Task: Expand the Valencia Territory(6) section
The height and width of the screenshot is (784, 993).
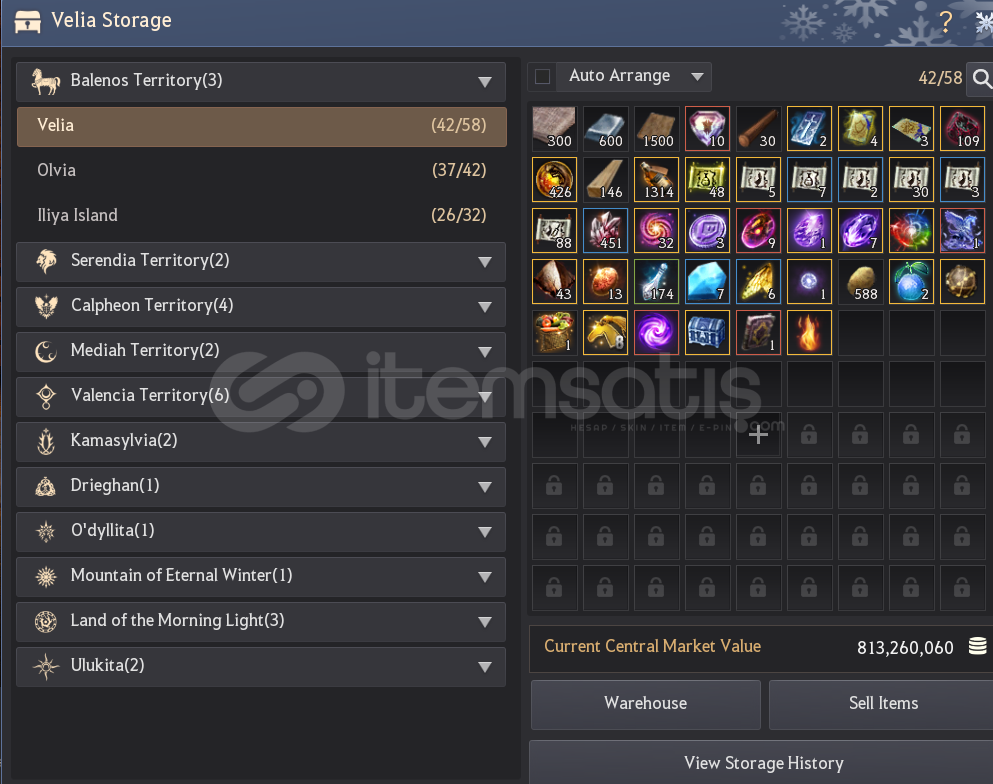Action: point(261,396)
